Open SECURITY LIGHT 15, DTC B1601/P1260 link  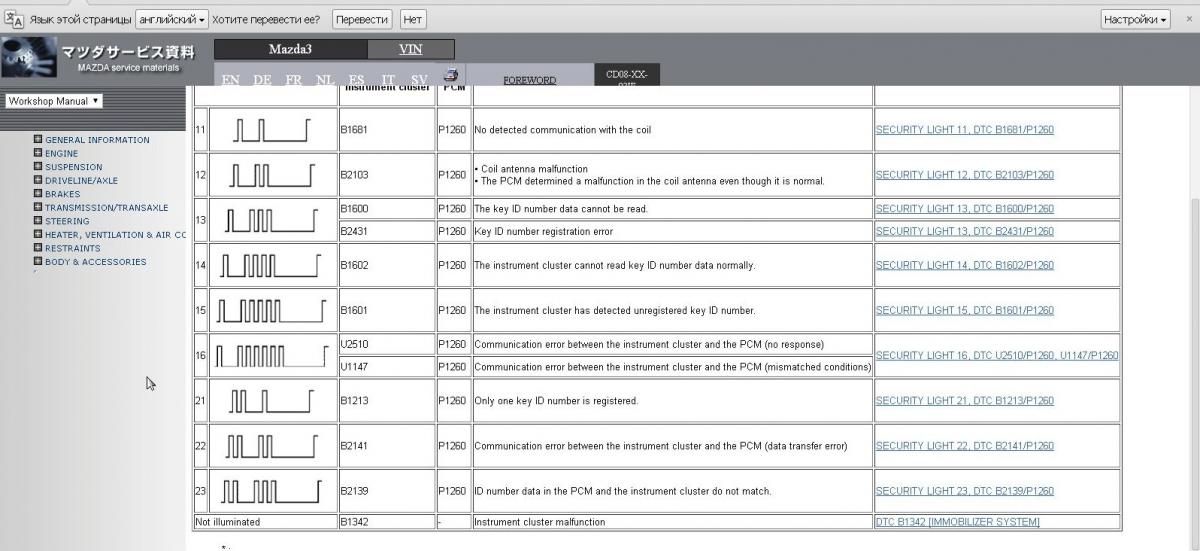tap(964, 310)
